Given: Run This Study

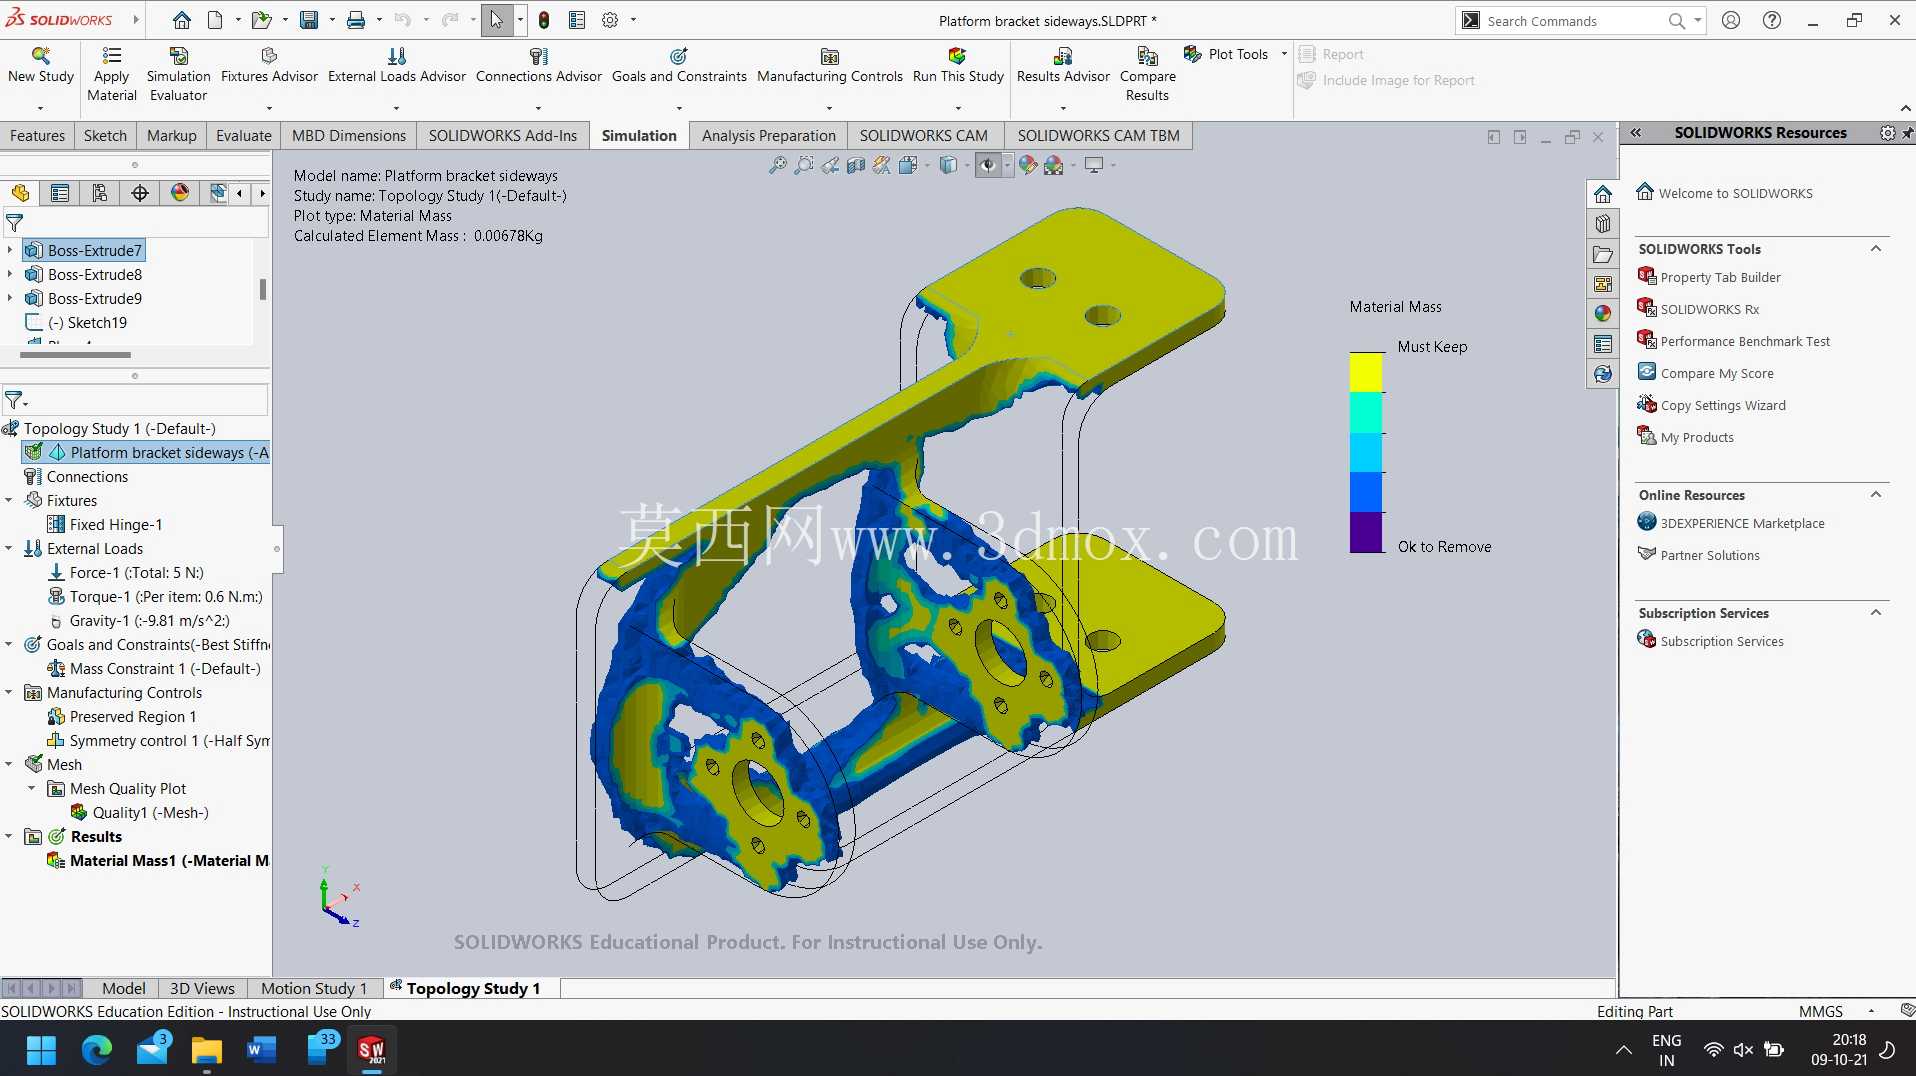Looking at the screenshot, I should click(958, 64).
